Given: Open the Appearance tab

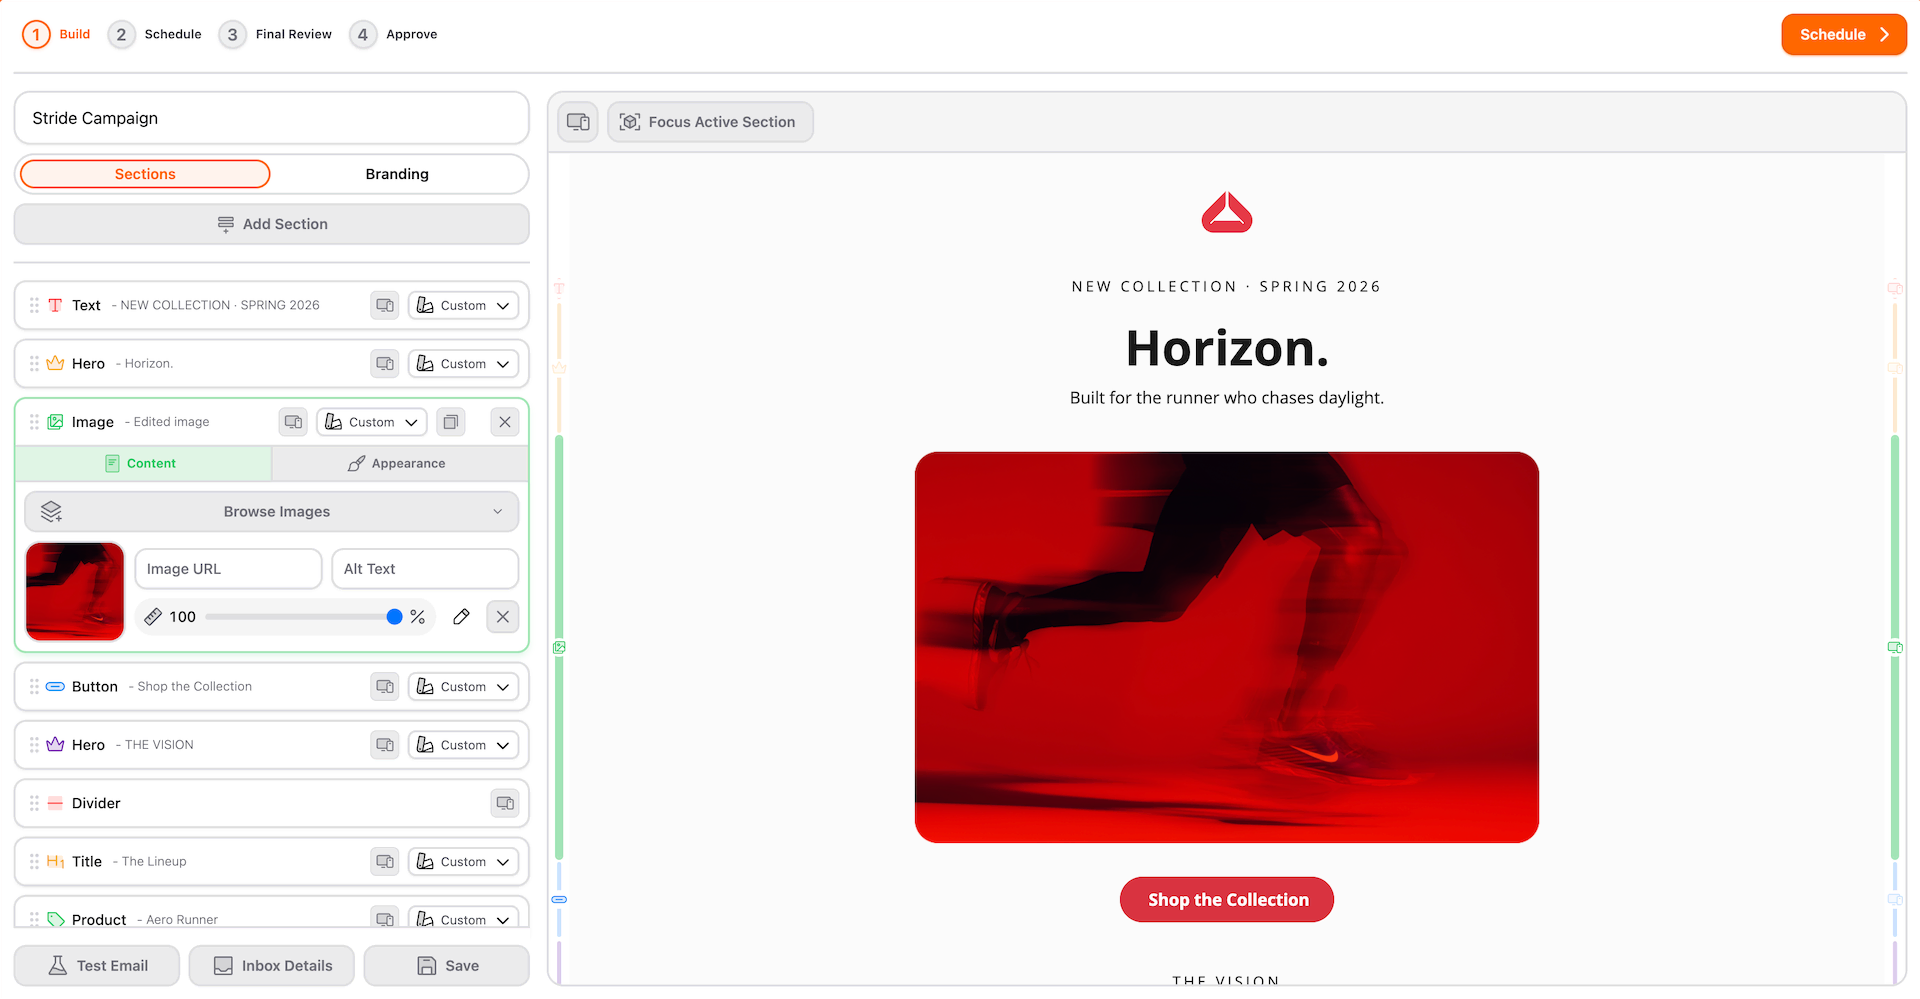Looking at the screenshot, I should tap(399, 463).
